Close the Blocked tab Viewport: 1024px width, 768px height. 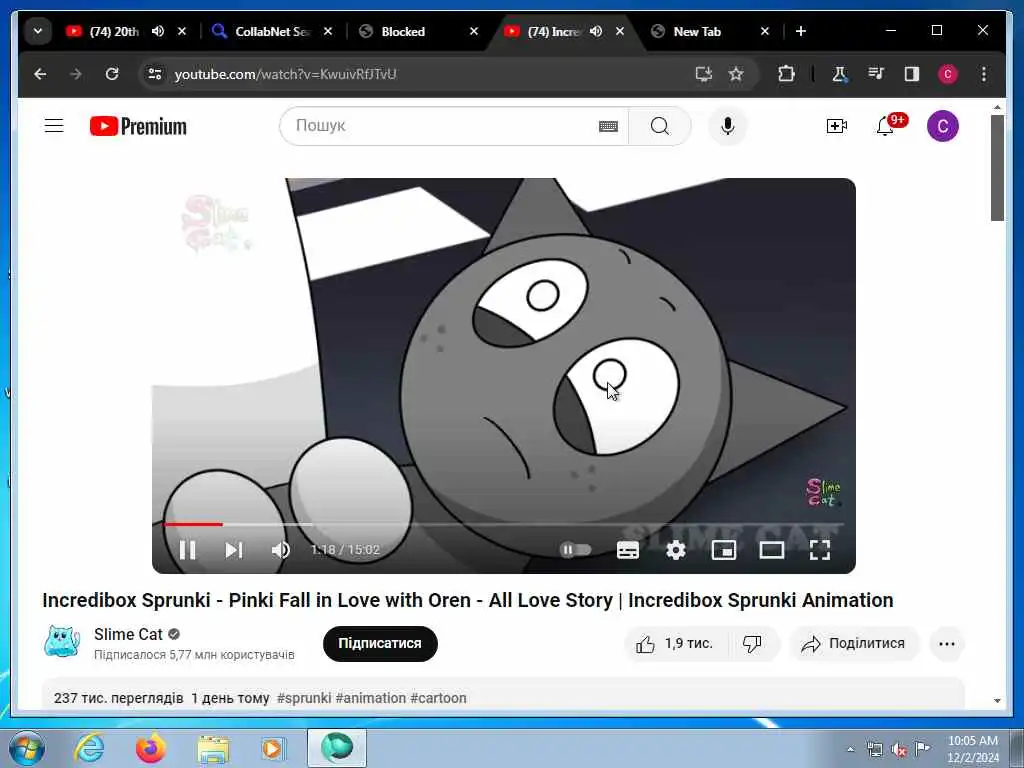[474, 31]
